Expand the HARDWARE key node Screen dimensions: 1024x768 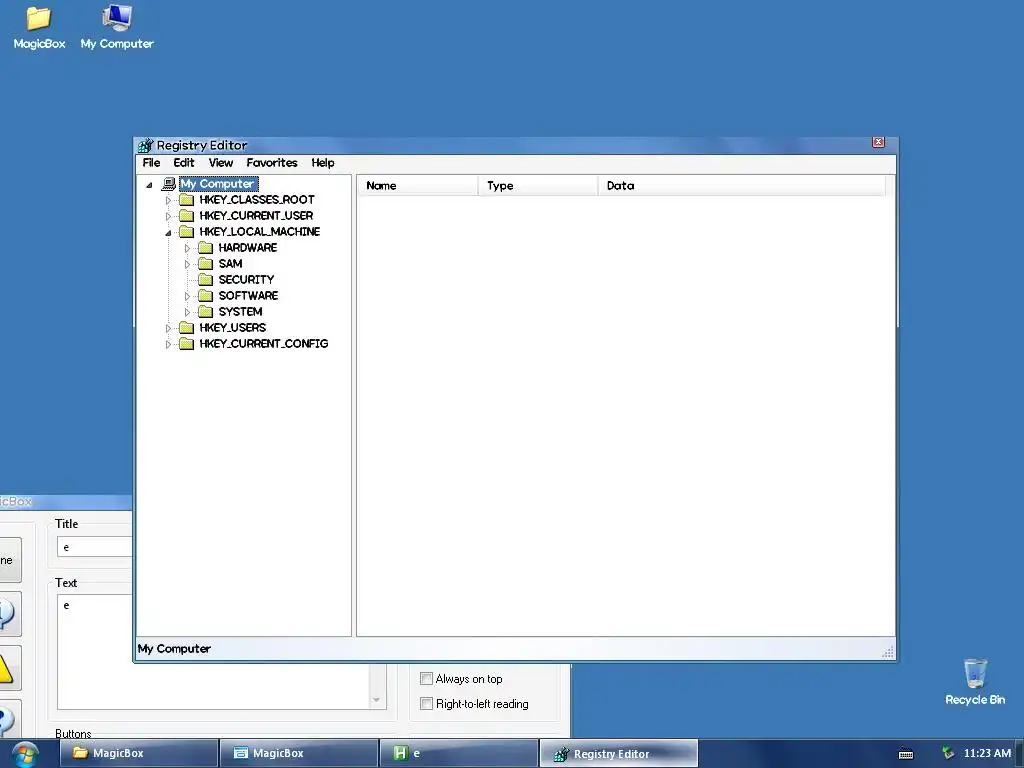pyautogui.click(x=187, y=248)
